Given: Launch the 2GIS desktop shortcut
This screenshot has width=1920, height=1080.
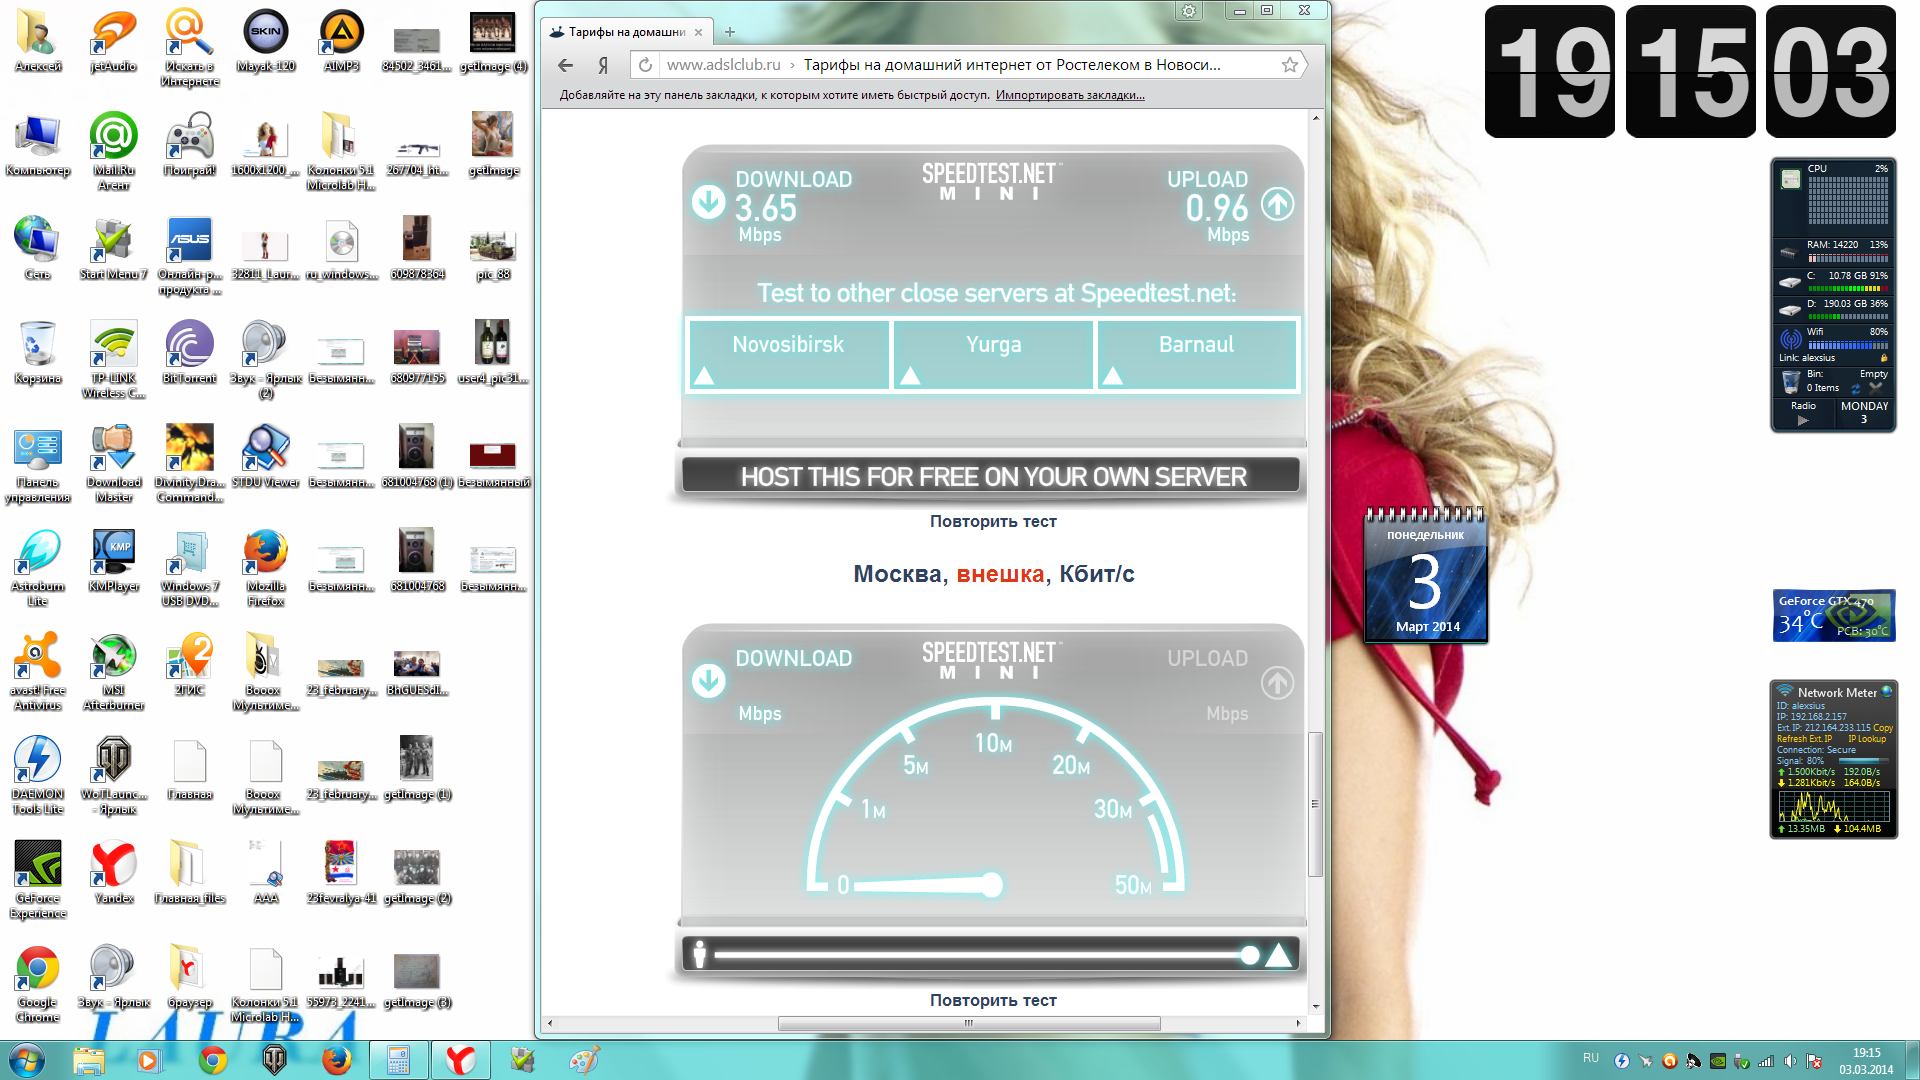Looking at the screenshot, I should pyautogui.click(x=189, y=663).
